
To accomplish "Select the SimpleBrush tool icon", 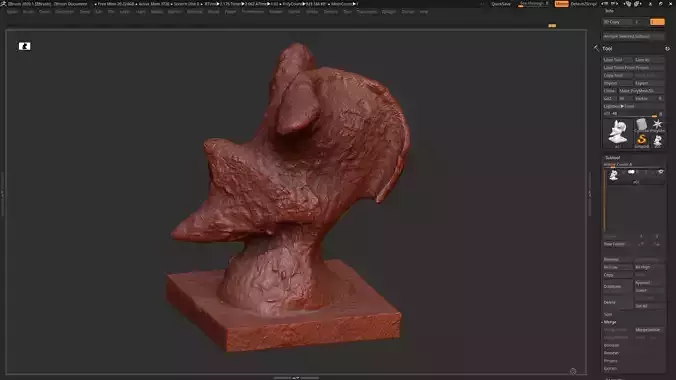I will (x=642, y=141).
